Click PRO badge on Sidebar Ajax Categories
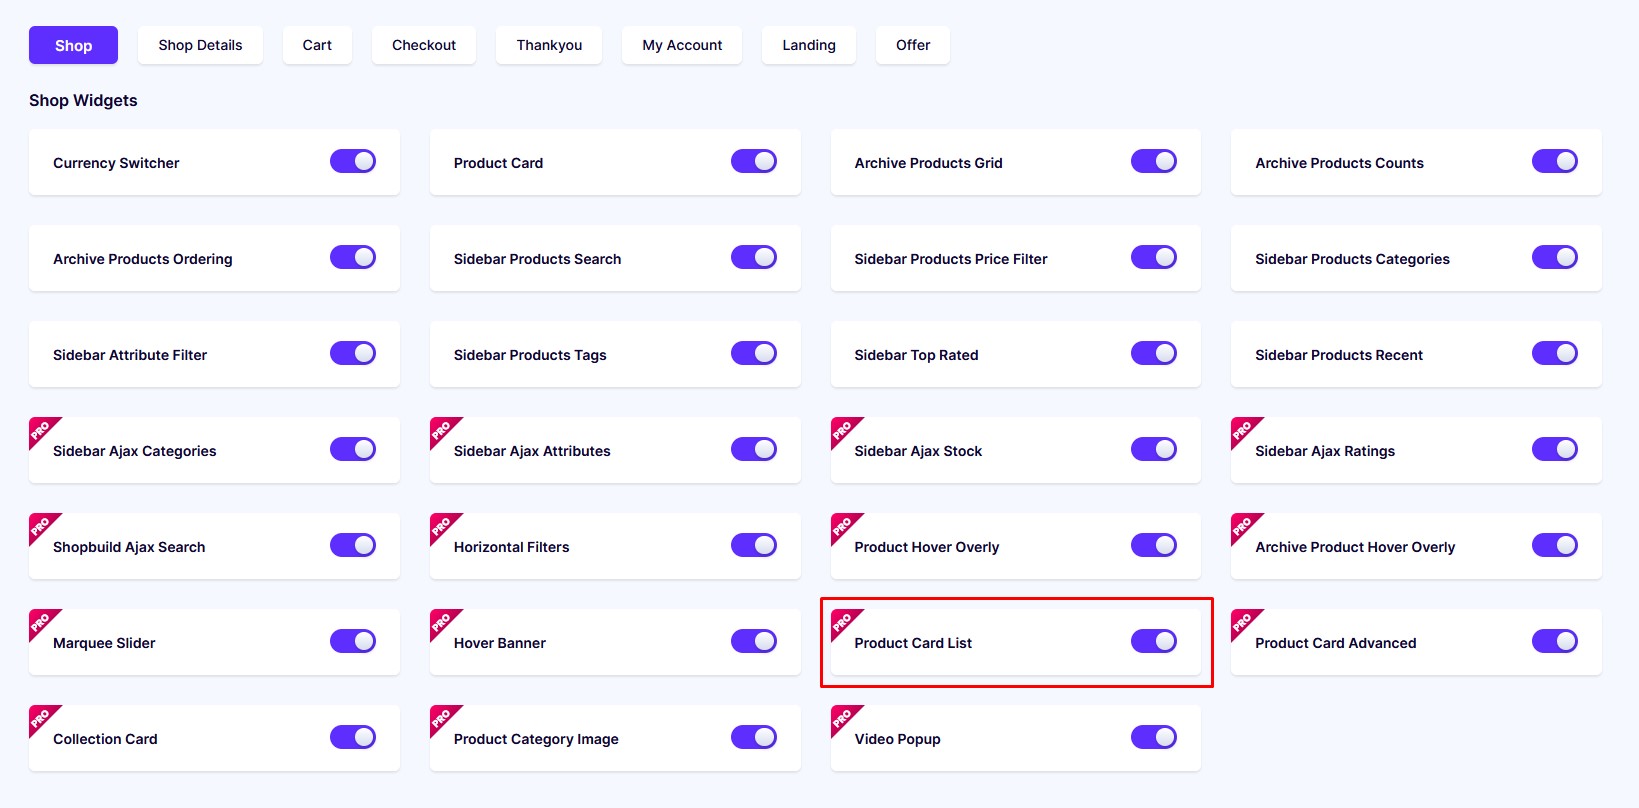 41,430
